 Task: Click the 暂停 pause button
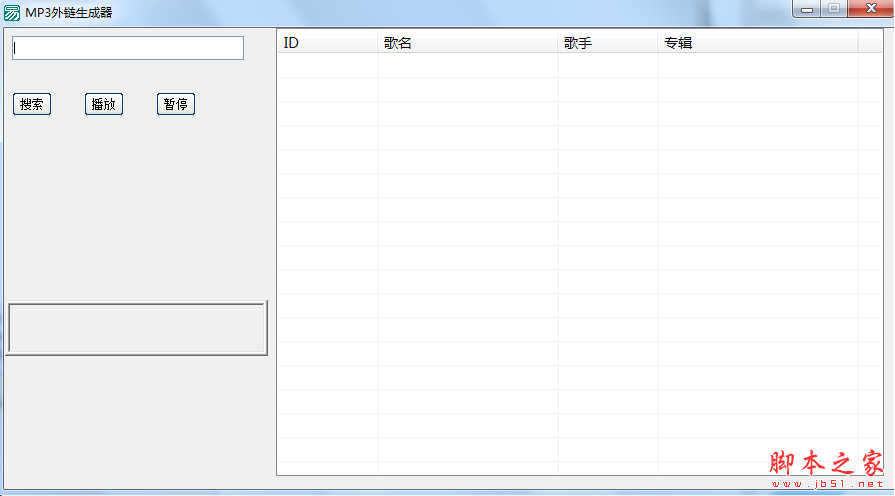click(176, 104)
